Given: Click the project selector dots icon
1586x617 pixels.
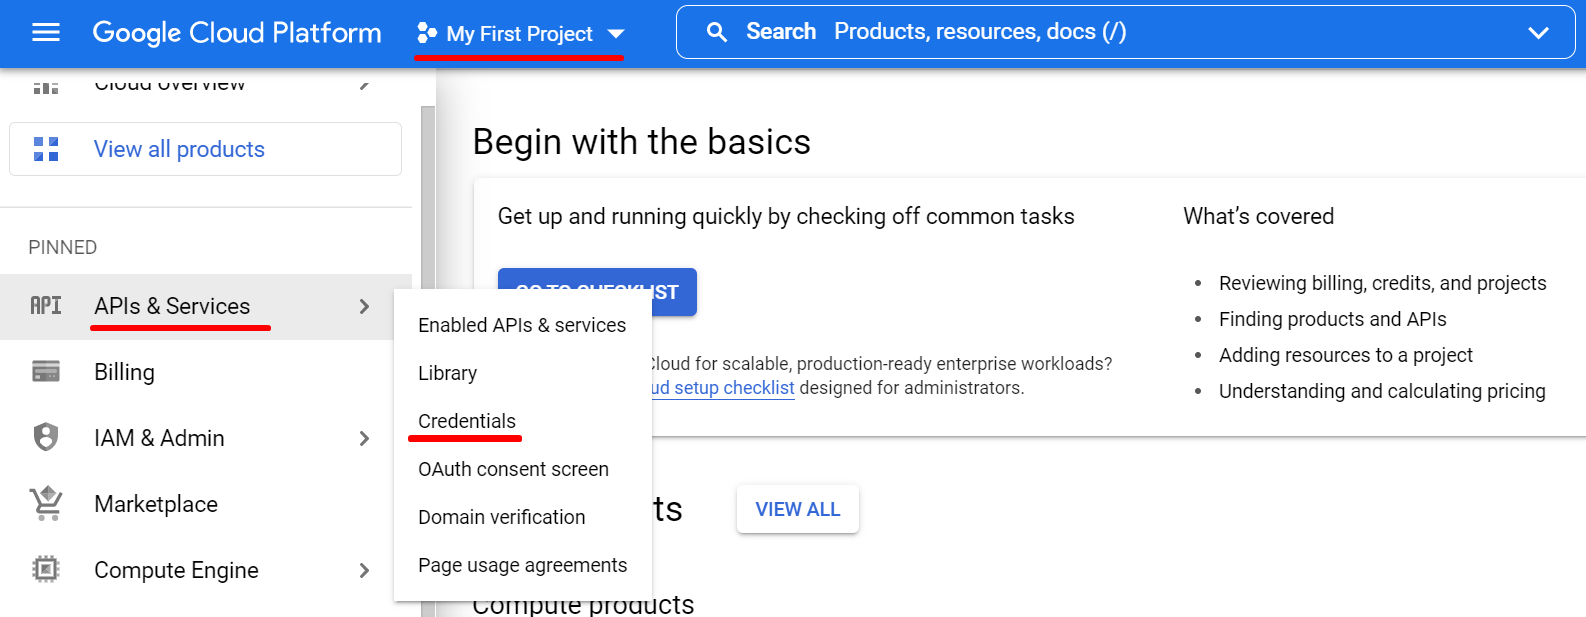Looking at the screenshot, I should [x=427, y=33].
